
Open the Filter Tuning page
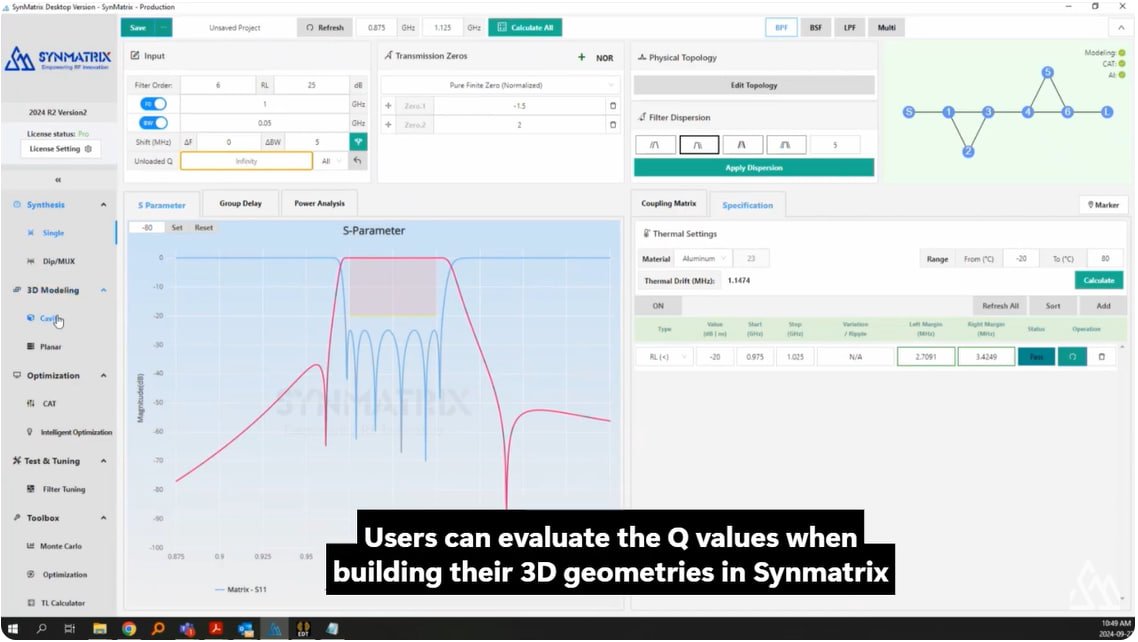(x=63, y=489)
